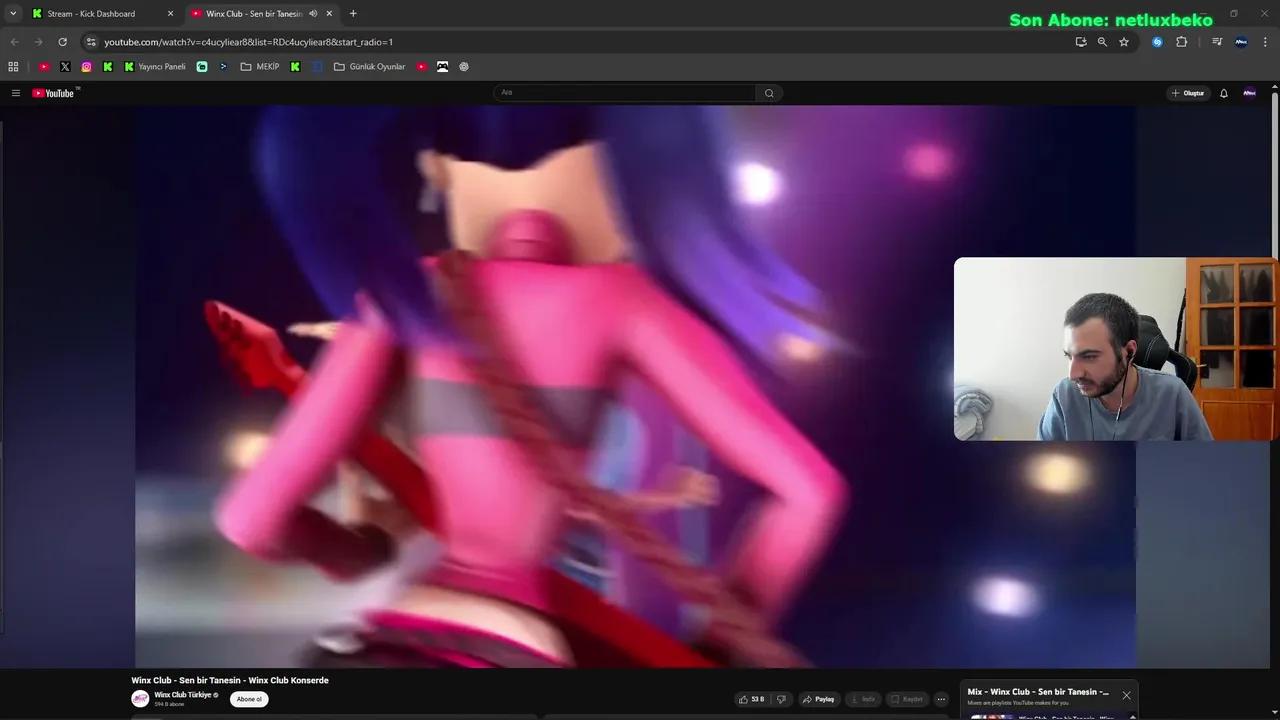Dislike the video with thumbs down
The width and height of the screenshot is (1280, 720).
coord(781,699)
